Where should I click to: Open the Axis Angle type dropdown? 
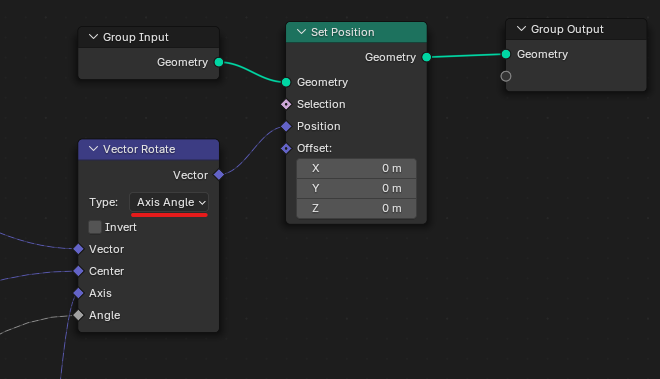click(169, 202)
